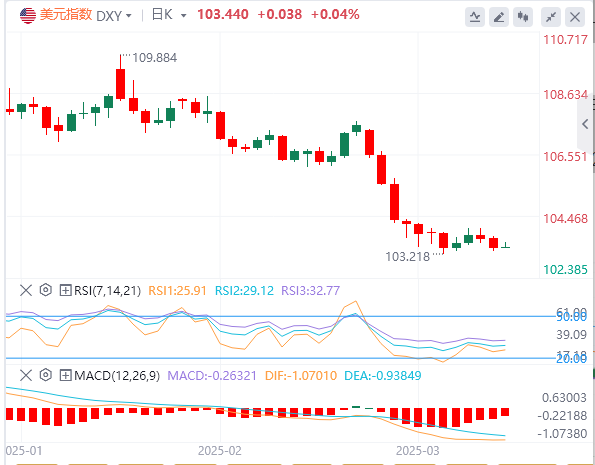The height and width of the screenshot is (465, 595).
Task: Click the 2025-03 date axis label
Action: pos(418,451)
